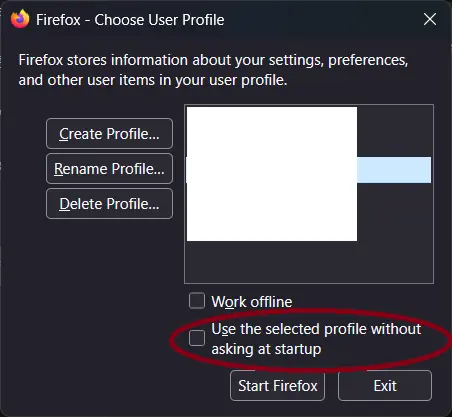Click the 'Firefox - Choose User Profile' title text
Image resolution: width=452 pixels, height=417 pixels.
tap(130, 20)
